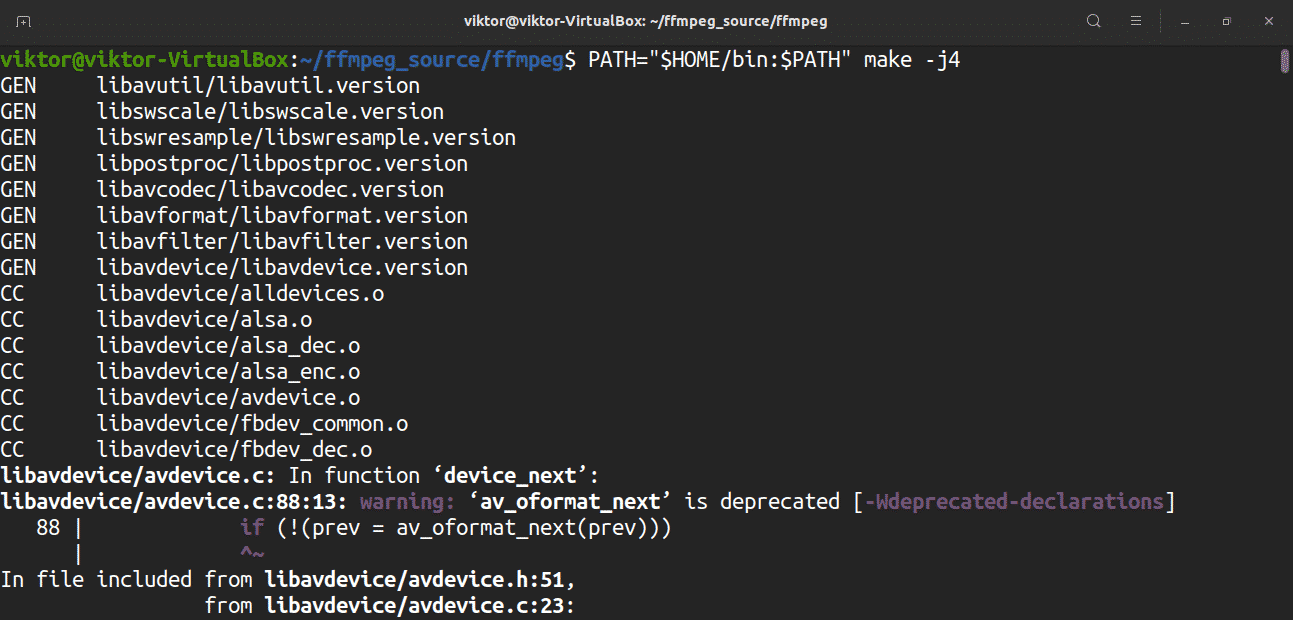Viewport: 1293px width, 620px height.
Task: Click the ~/ffmpeg_source/ffmpeg path in prompt
Action: (x=430, y=60)
